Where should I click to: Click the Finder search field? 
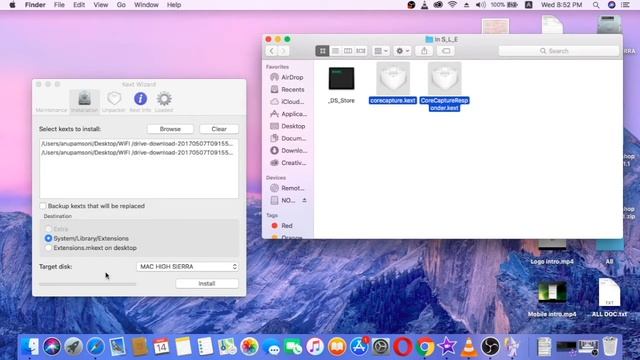pos(558,51)
